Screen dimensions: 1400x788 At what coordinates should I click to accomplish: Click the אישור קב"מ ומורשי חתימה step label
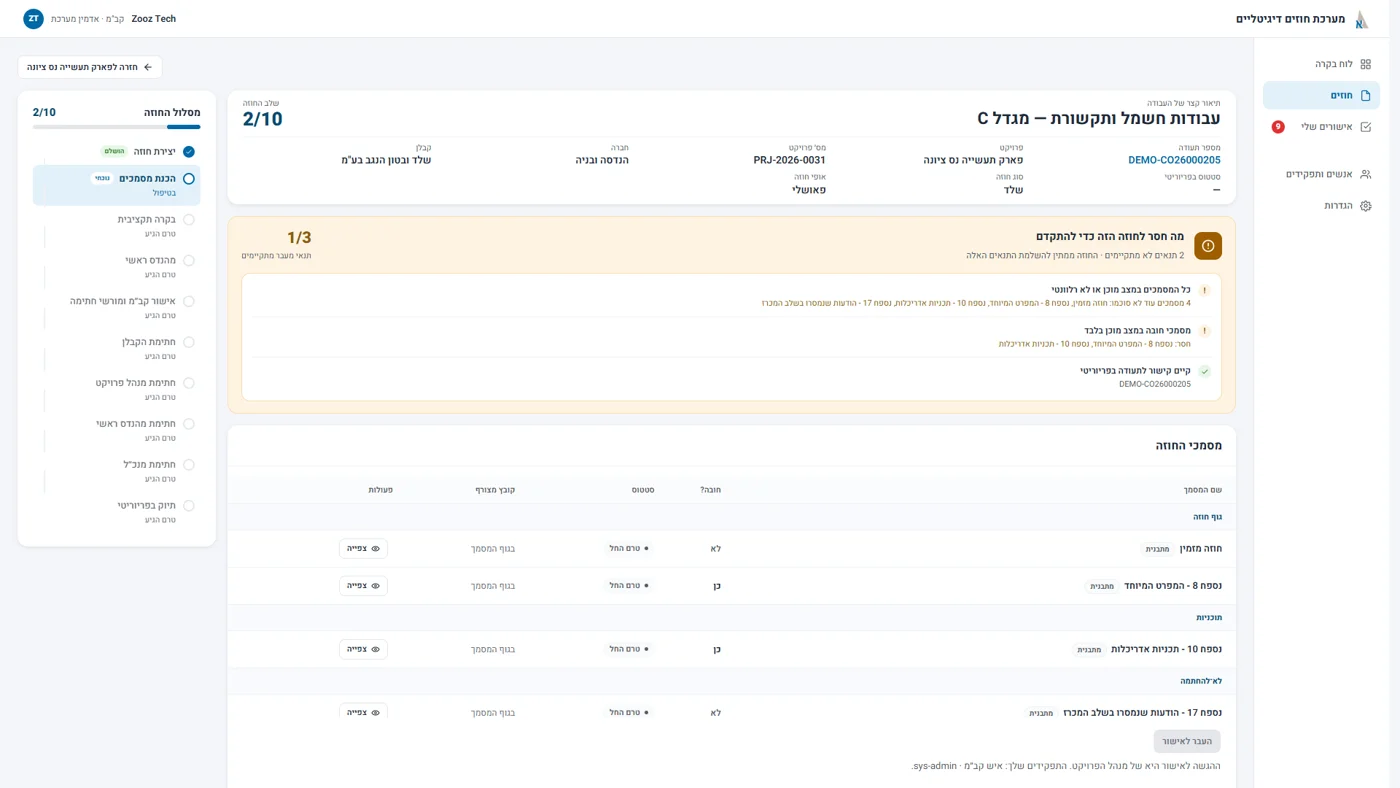[x=123, y=301]
